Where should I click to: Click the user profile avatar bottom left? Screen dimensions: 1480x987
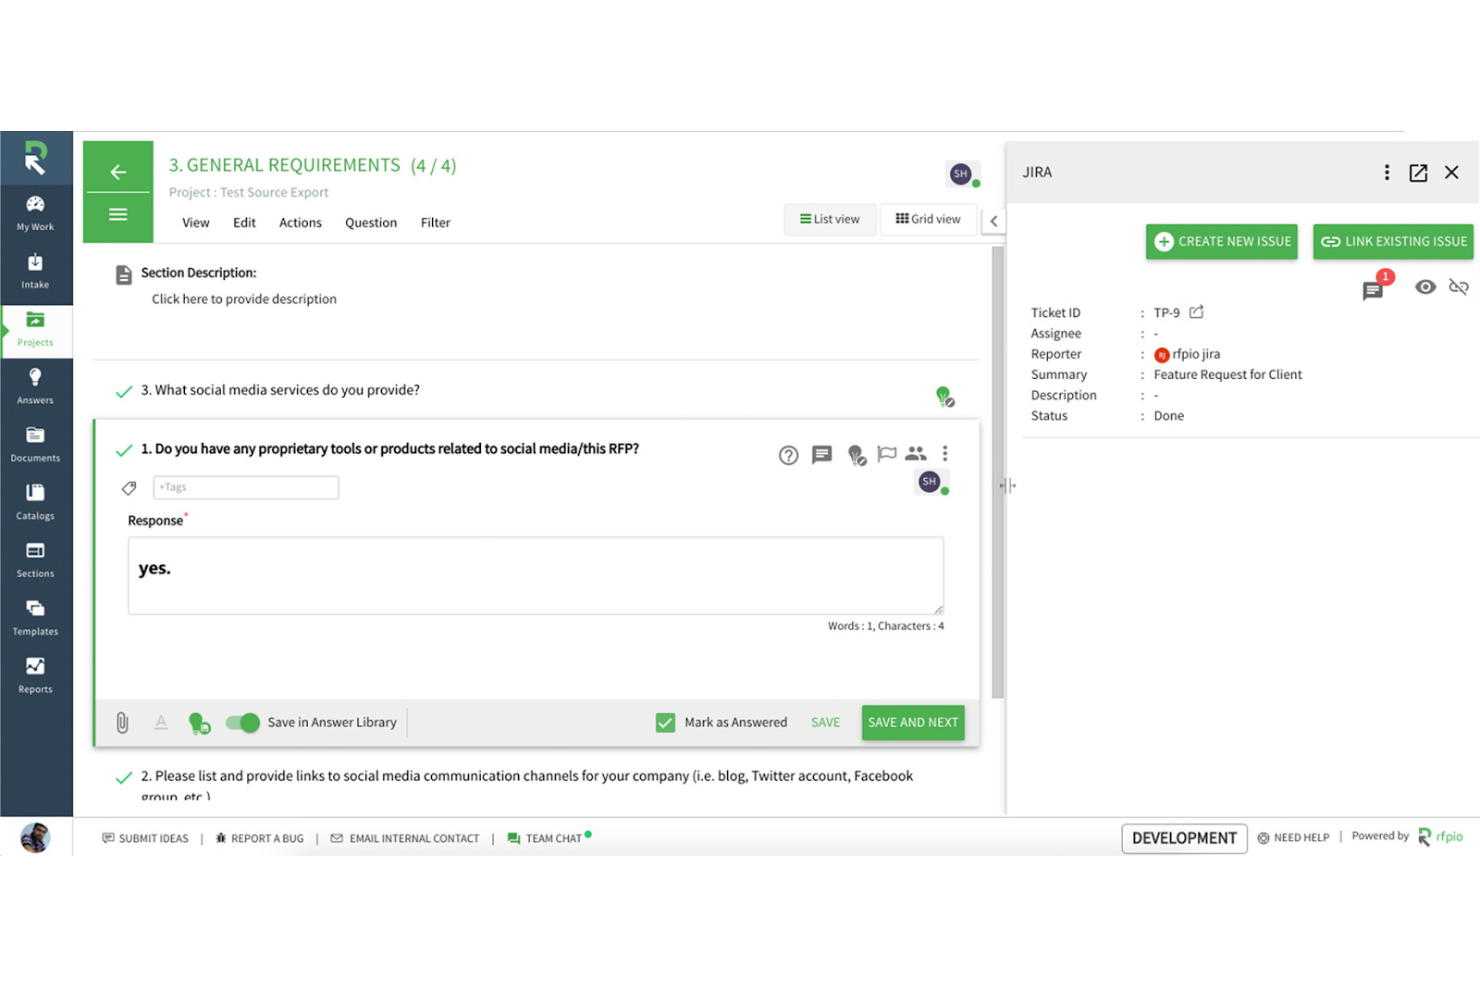click(x=35, y=837)
